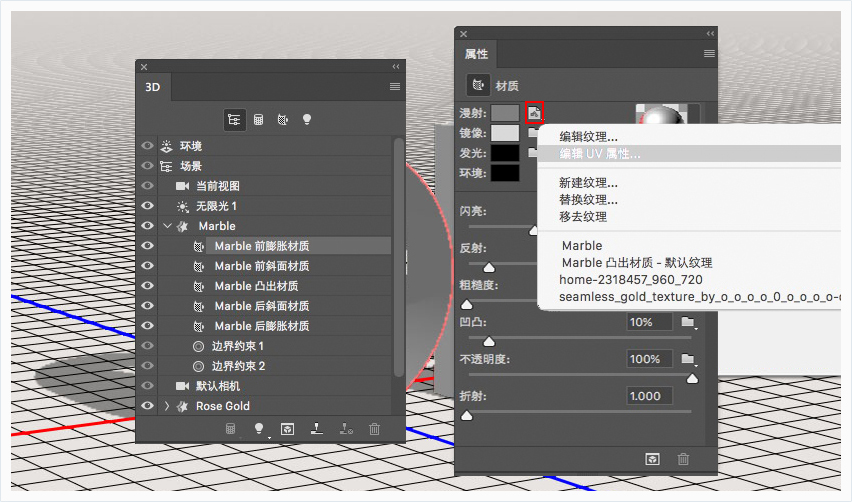Open the 属性 panel flyout menu
852x502 pixels.
click(709, 53)
